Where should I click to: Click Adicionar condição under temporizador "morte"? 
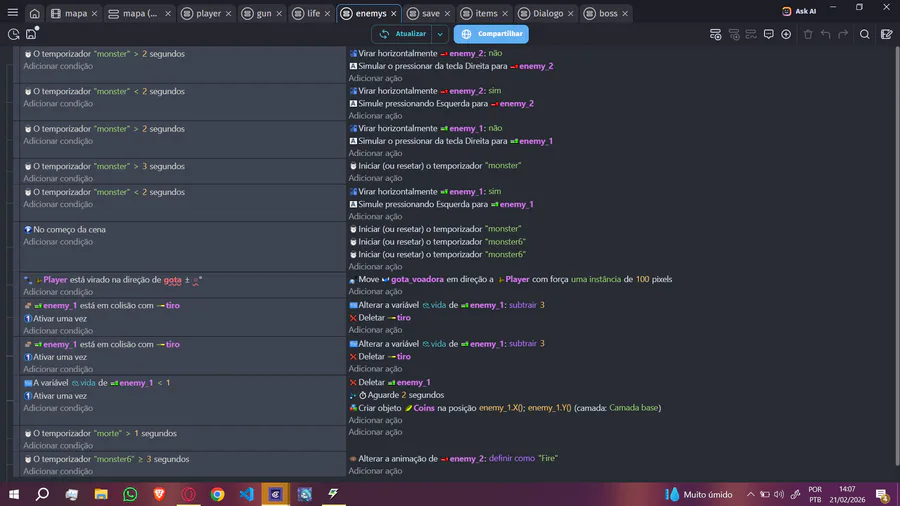tap(58, 446)
